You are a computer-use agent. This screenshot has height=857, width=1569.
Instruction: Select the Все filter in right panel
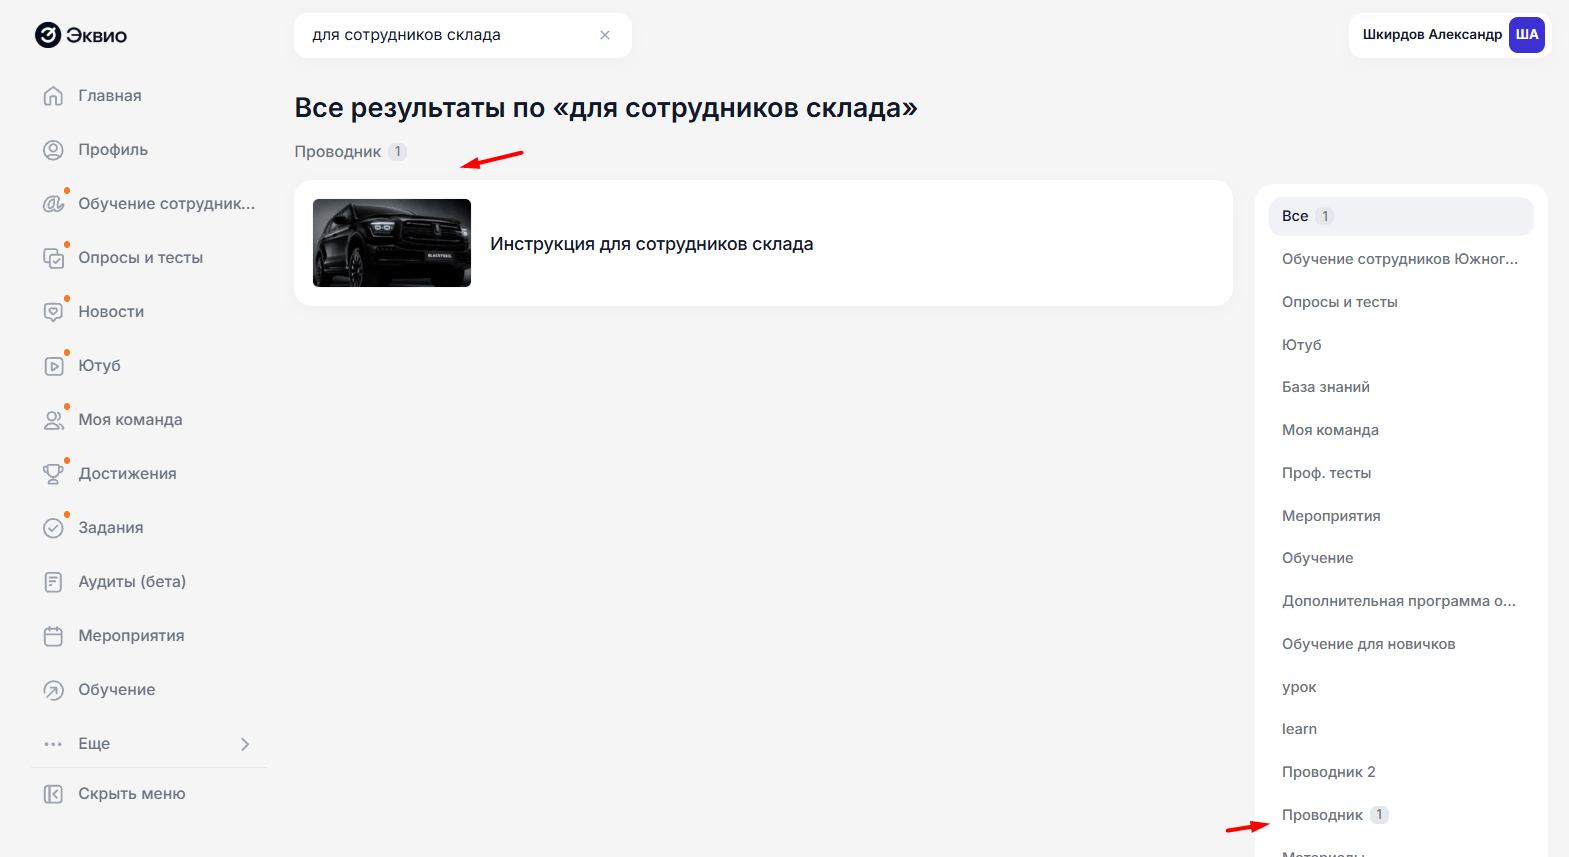(1401, 216)
